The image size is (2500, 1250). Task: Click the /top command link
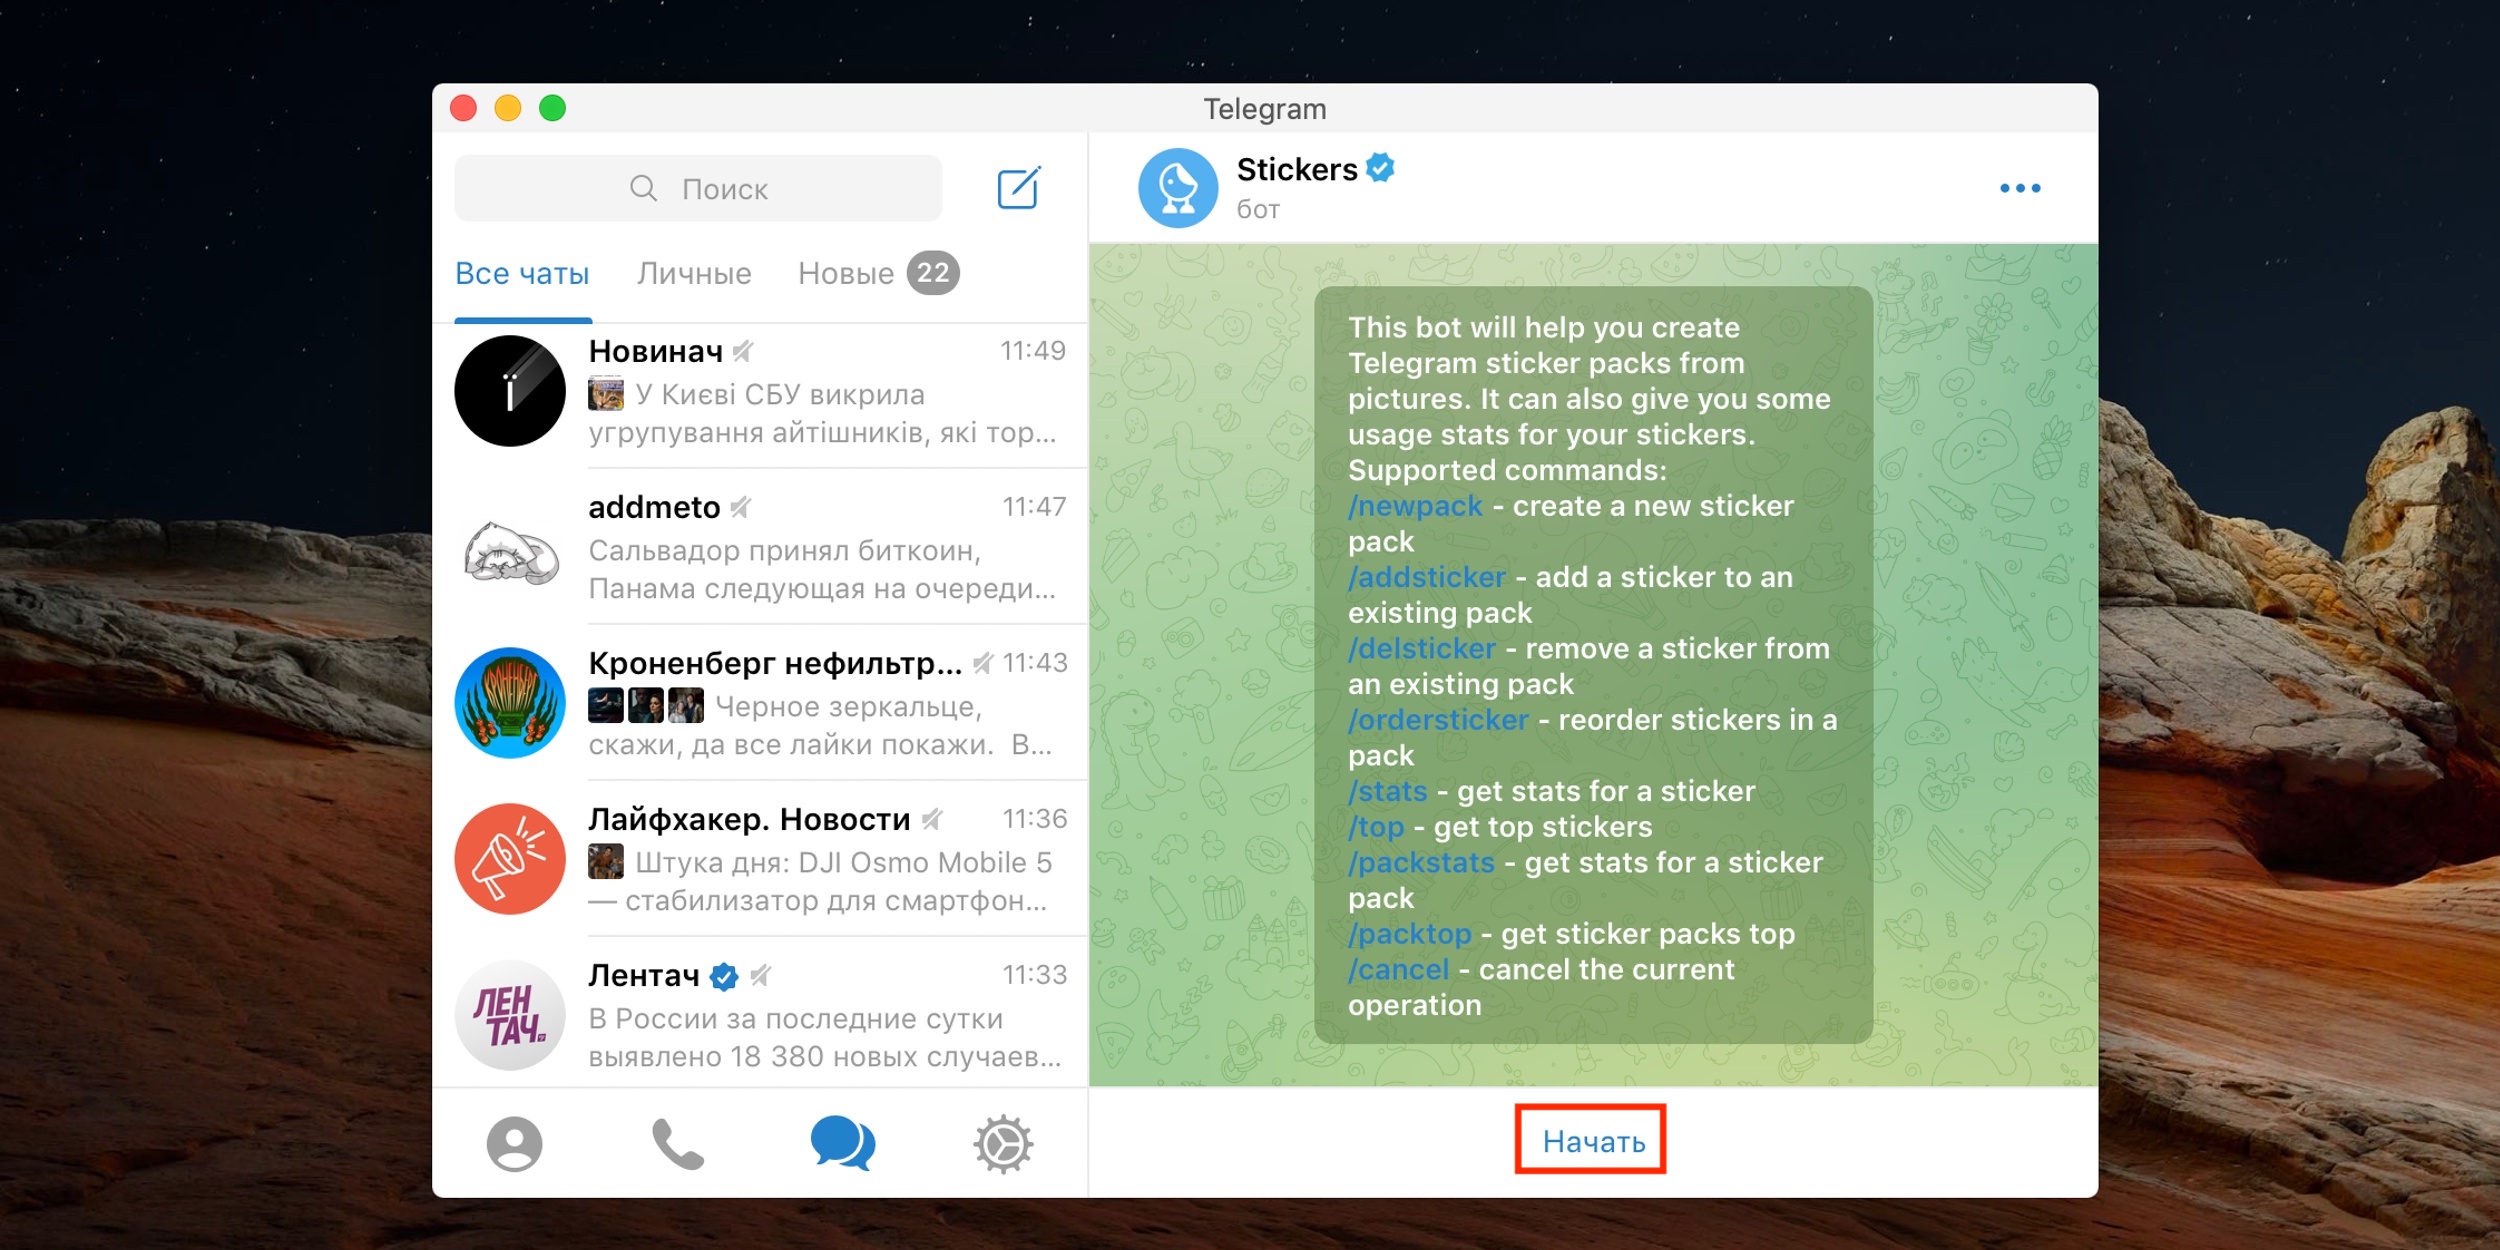[1376, 827]
